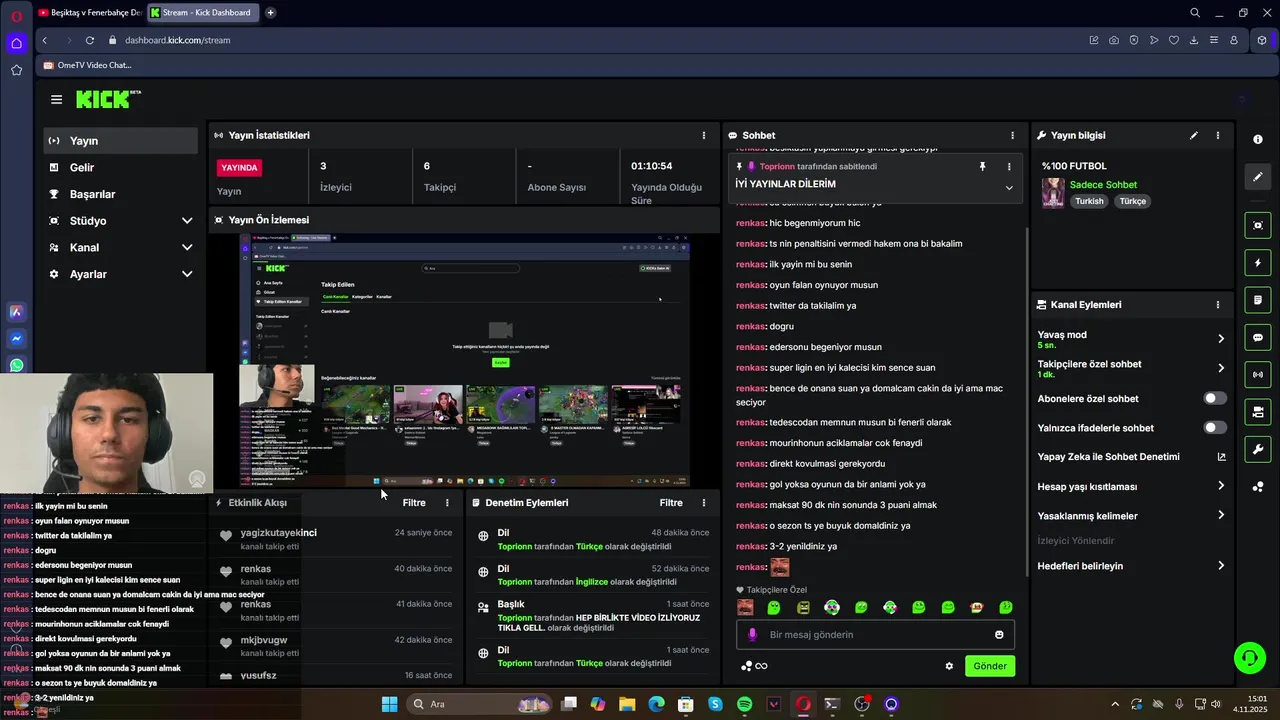Switch to Beşiktaş v Fenerbahçe browser tab
Viewport: 1280px width, 720px height.
coord(89,13)
